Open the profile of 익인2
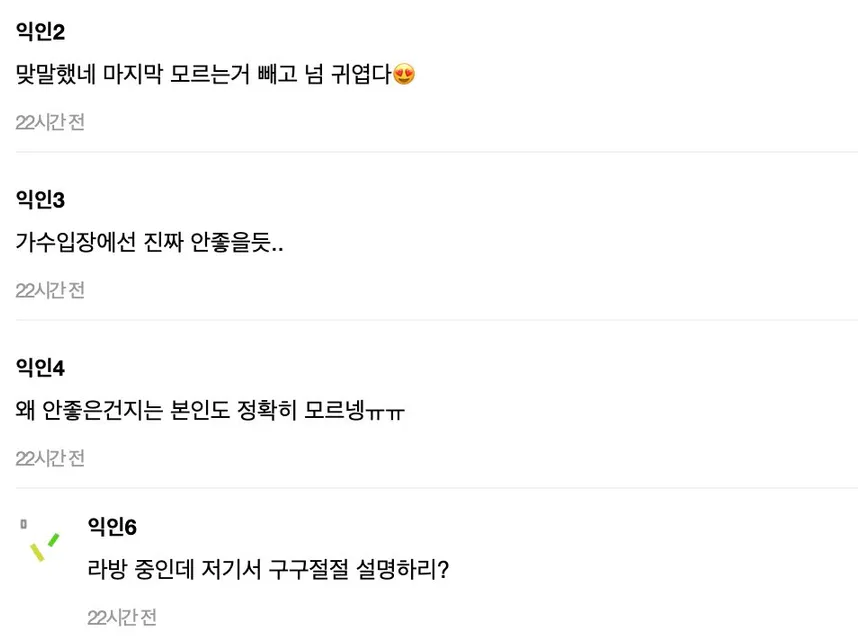 41,32
